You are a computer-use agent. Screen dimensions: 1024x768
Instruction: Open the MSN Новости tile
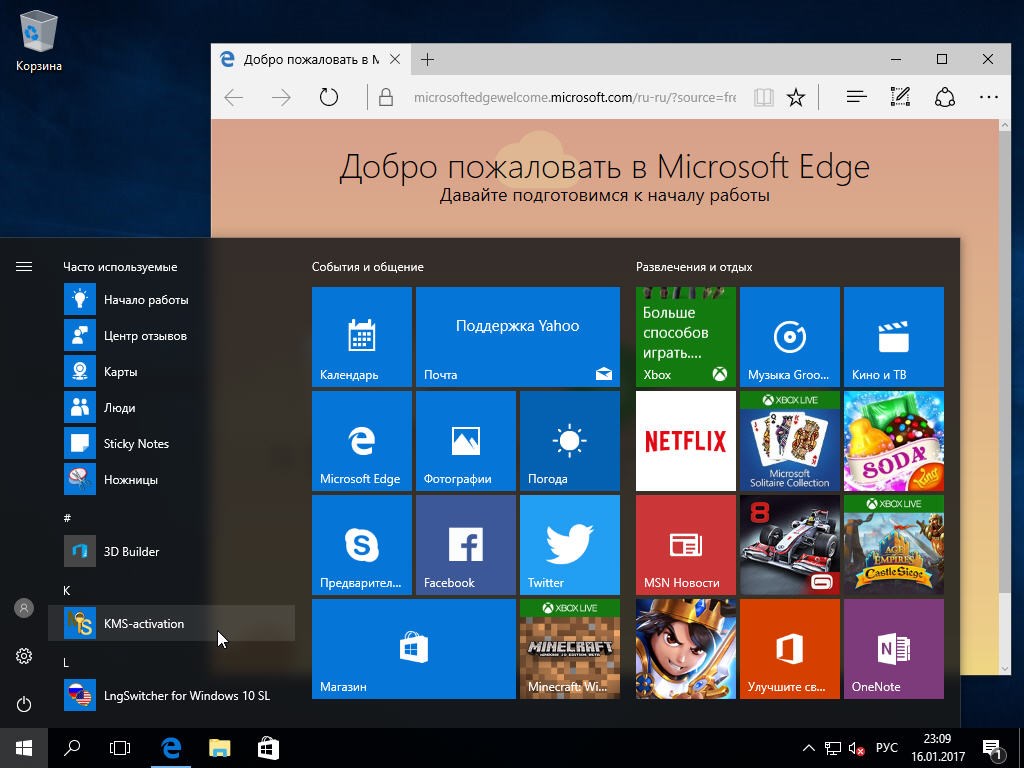pos(686,545)
